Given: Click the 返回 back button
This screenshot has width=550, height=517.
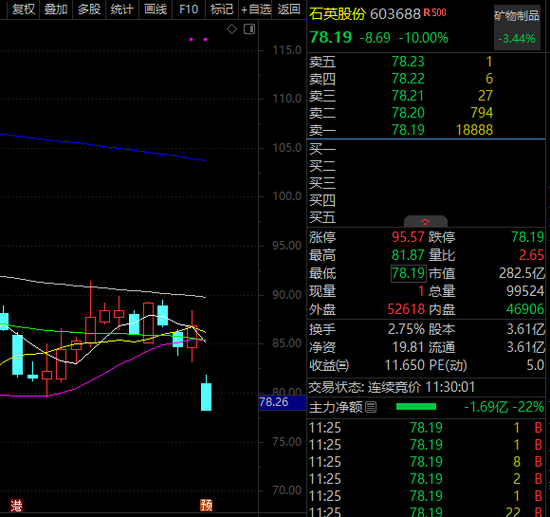Looking at the screenshot, I should point(289,9).
